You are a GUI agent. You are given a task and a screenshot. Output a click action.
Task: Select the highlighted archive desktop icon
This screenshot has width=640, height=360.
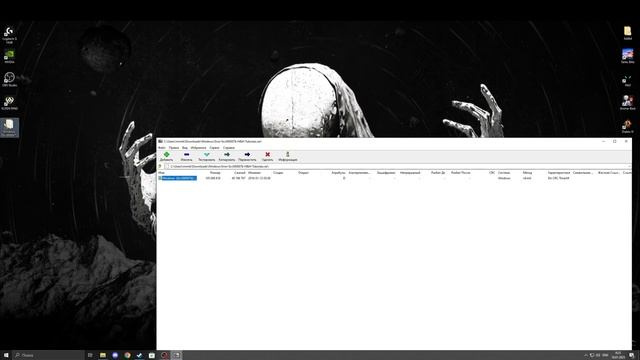pos(9,127)
